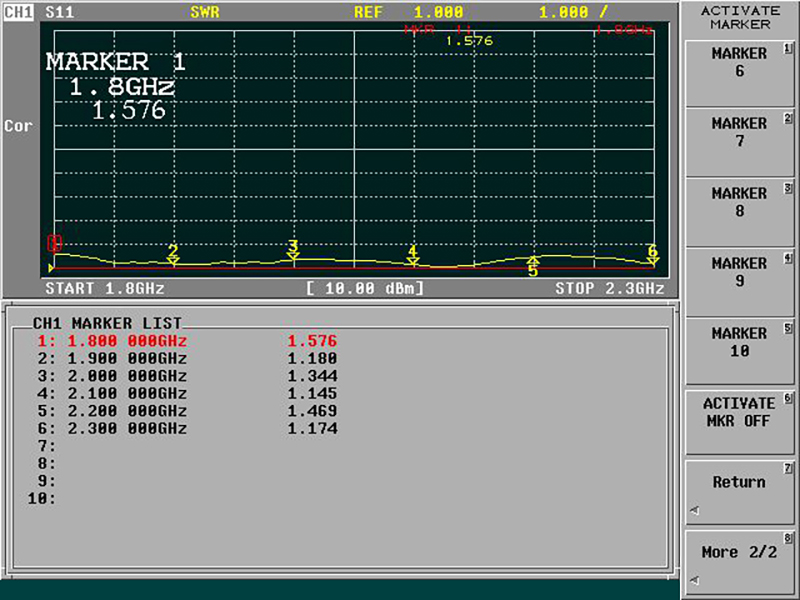Select the 1.800 GHz marker list row
Image resolution: width=800 pixels, height=600 pixels.
(186, 341)
